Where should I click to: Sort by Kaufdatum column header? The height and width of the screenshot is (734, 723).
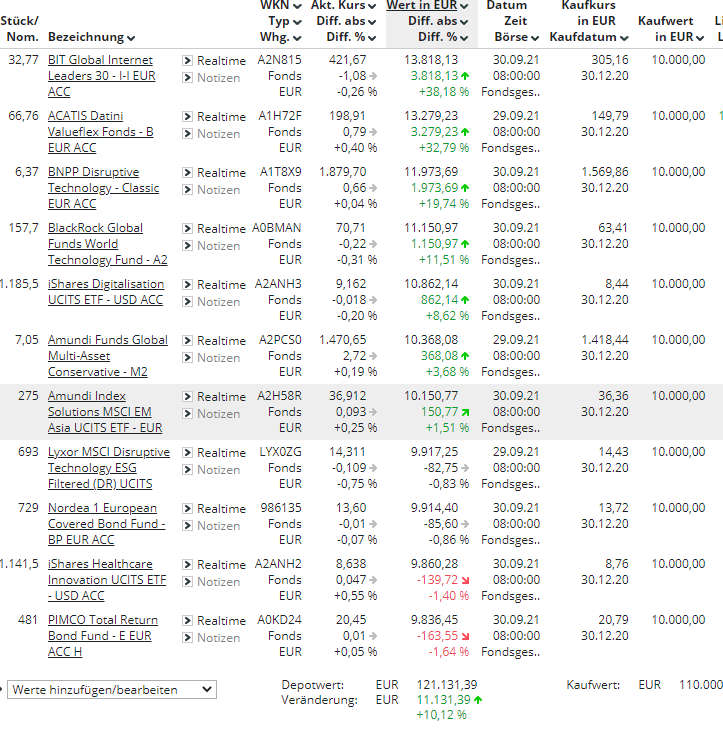point(589,37)
